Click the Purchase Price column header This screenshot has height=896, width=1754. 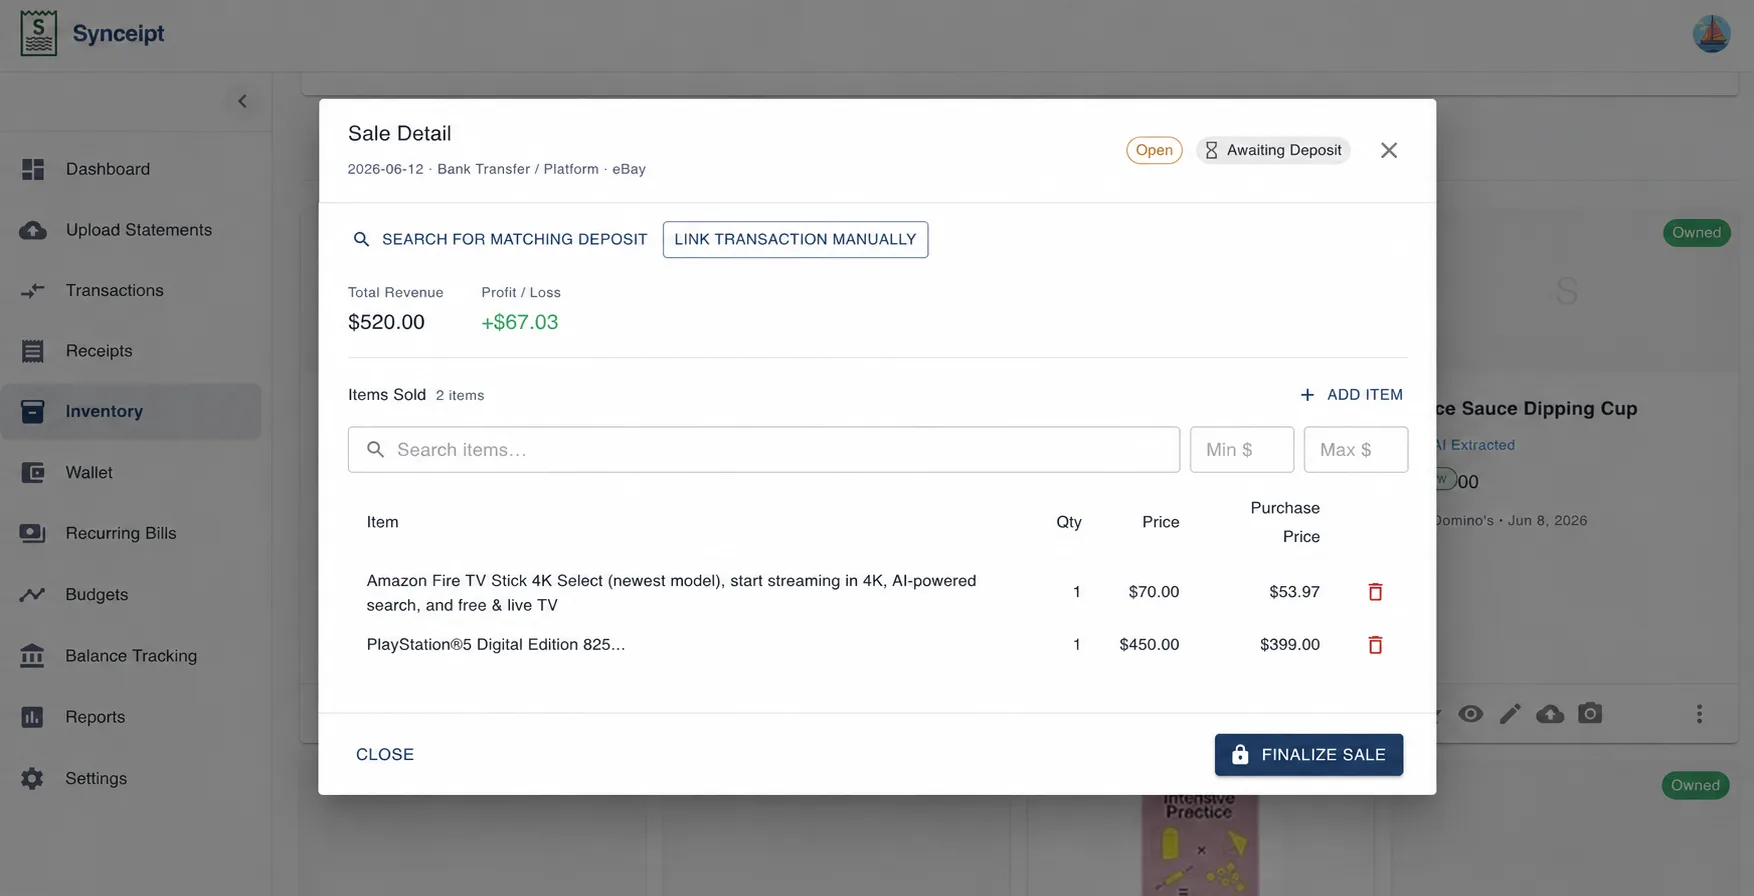1285,522
